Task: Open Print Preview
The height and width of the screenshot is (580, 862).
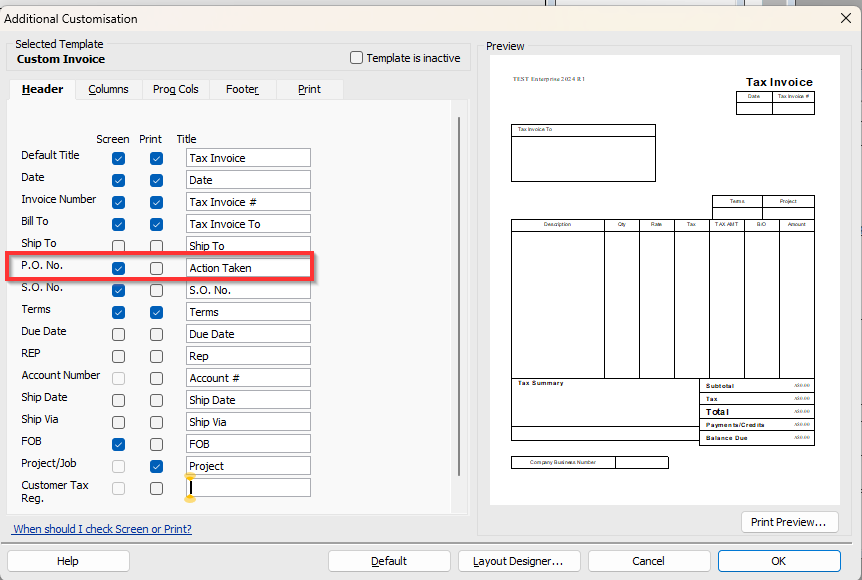Action: click(x=789, y=522)
